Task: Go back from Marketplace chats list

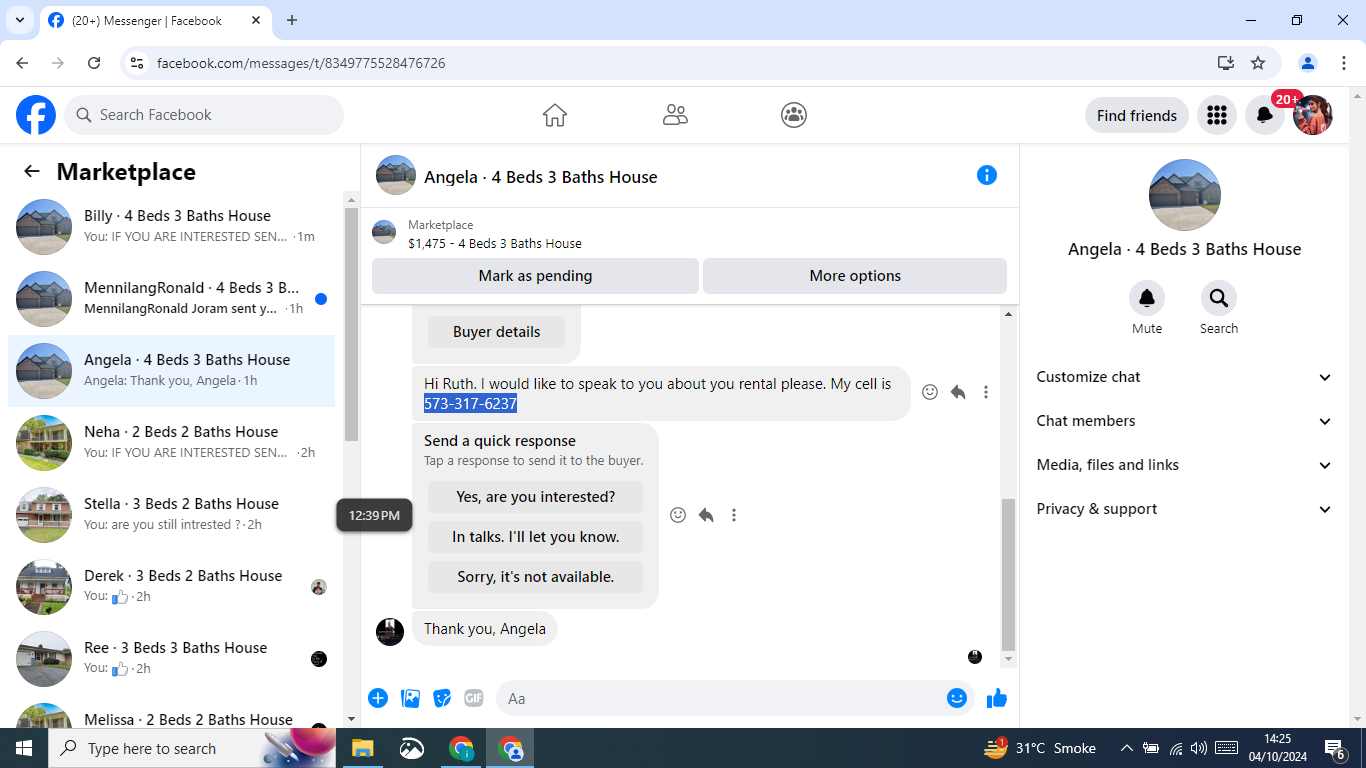Action: (x=32, y=171)
